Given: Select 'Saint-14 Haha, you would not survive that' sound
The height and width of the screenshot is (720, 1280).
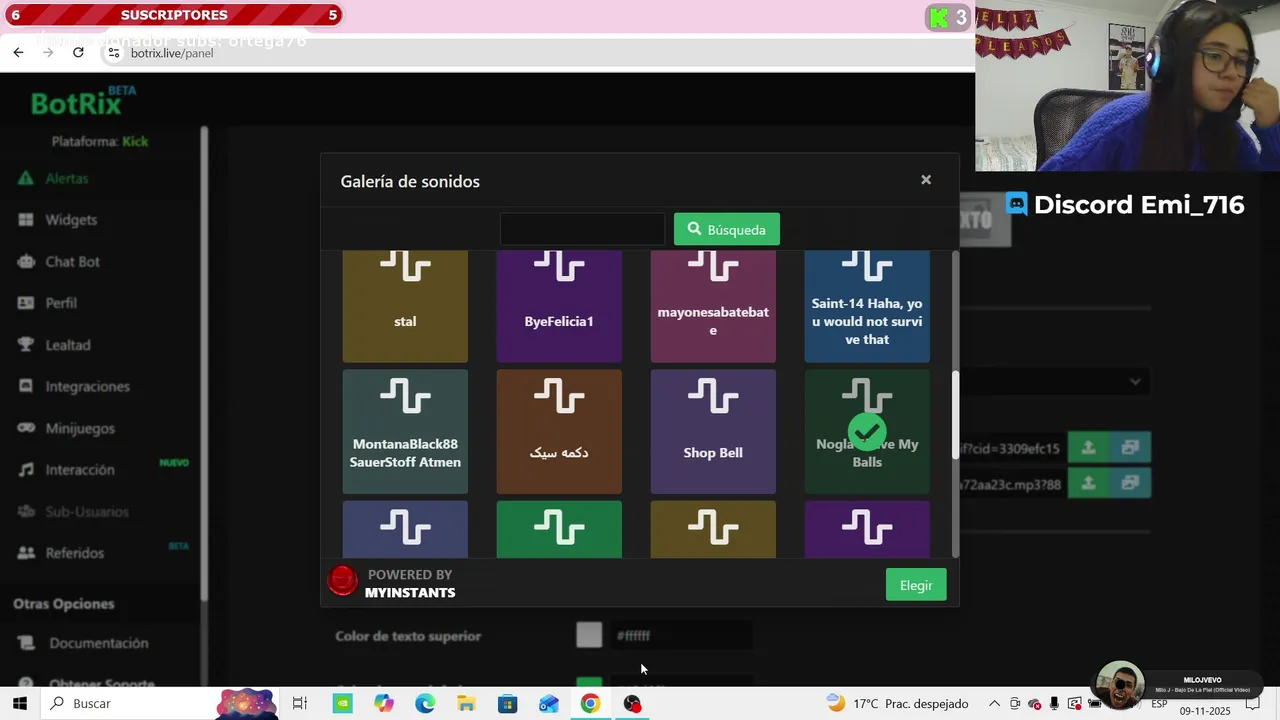Looking at the screenshot, I should pyautogui.click(x=867, y=306).
